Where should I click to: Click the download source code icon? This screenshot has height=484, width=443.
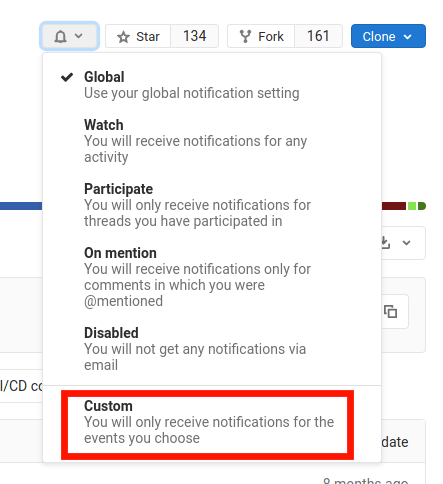(x=385, y=243)
